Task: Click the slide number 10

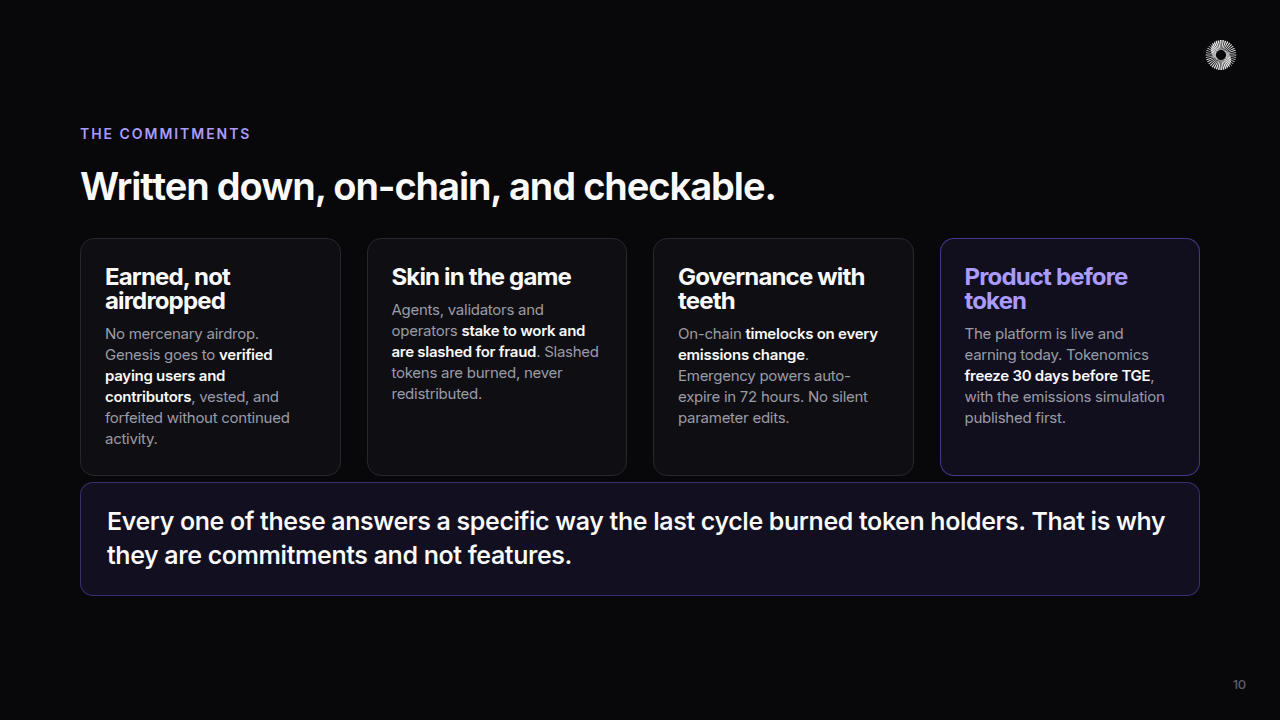Action: 1239,685
